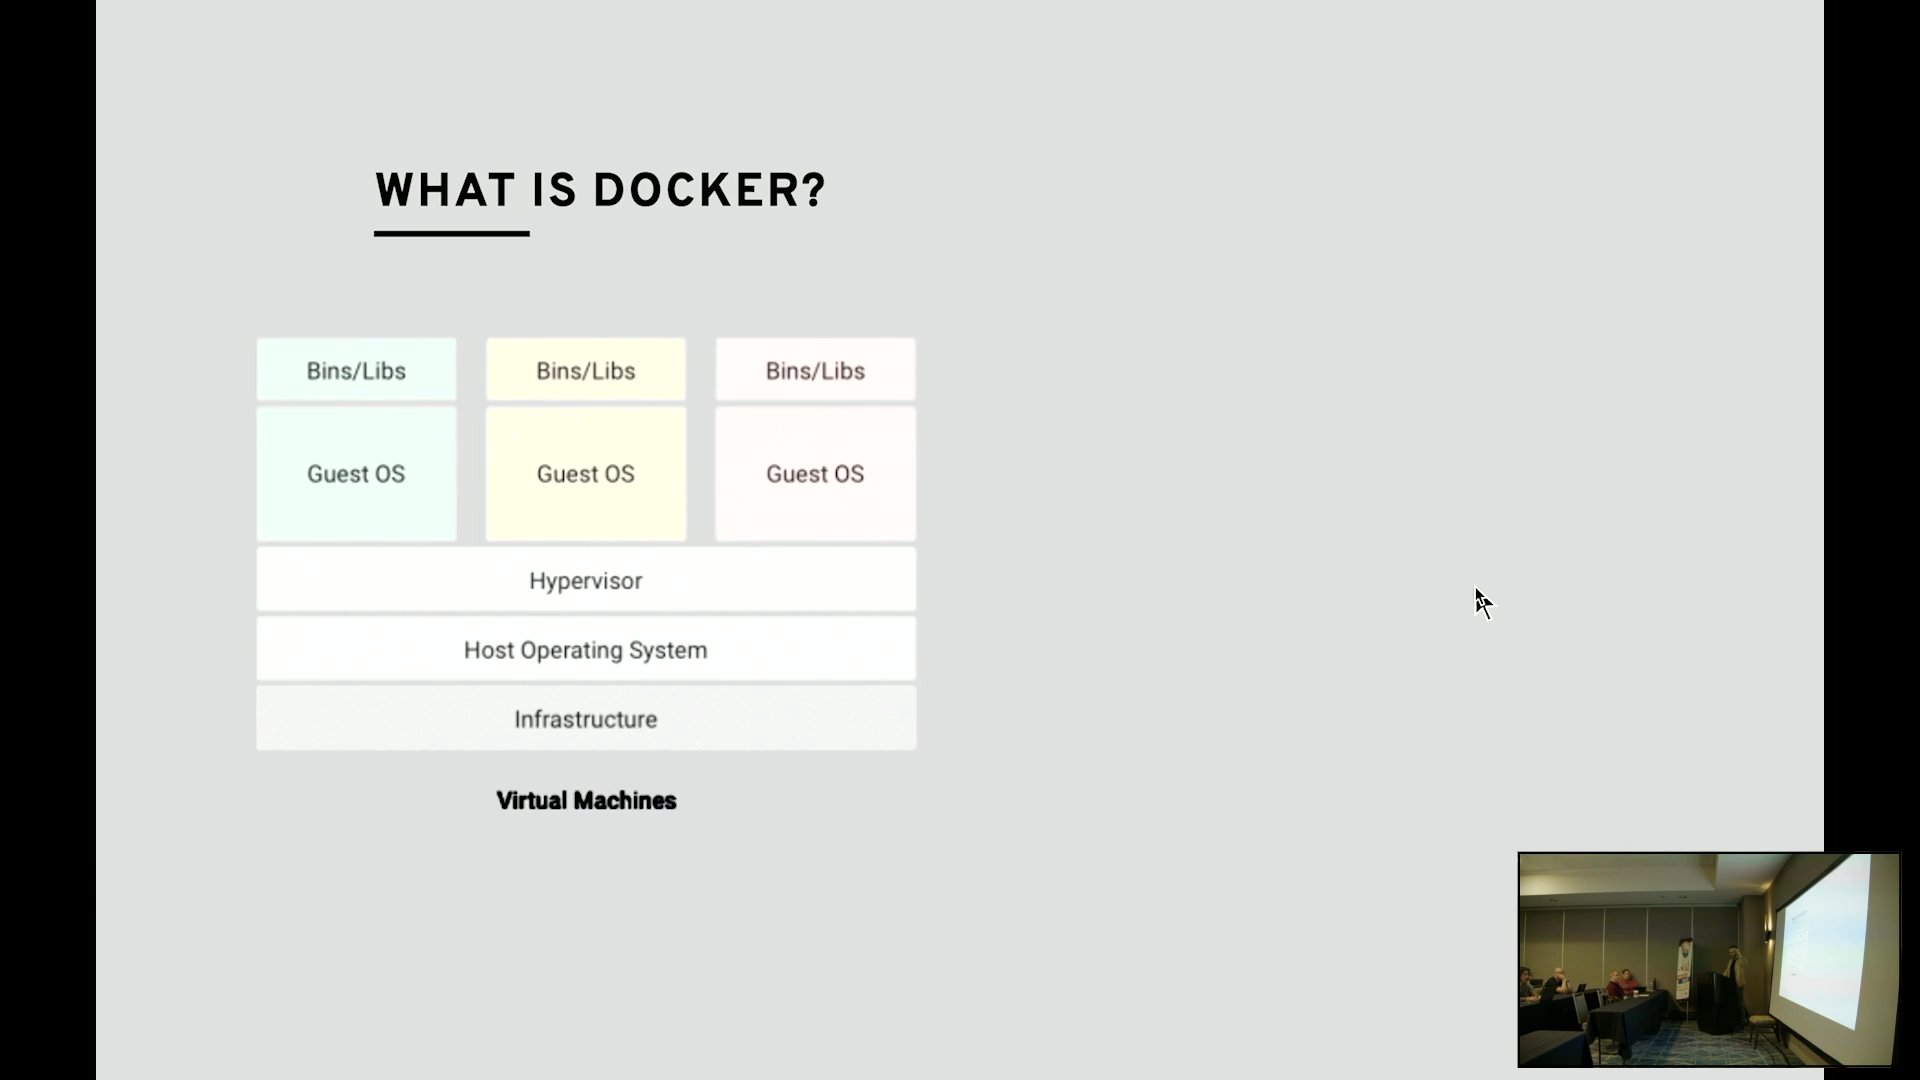The height and width of the screenshot is (1080, 1920).
Task: Open the conference room camera thumbnail
Action: (1708, 960)
